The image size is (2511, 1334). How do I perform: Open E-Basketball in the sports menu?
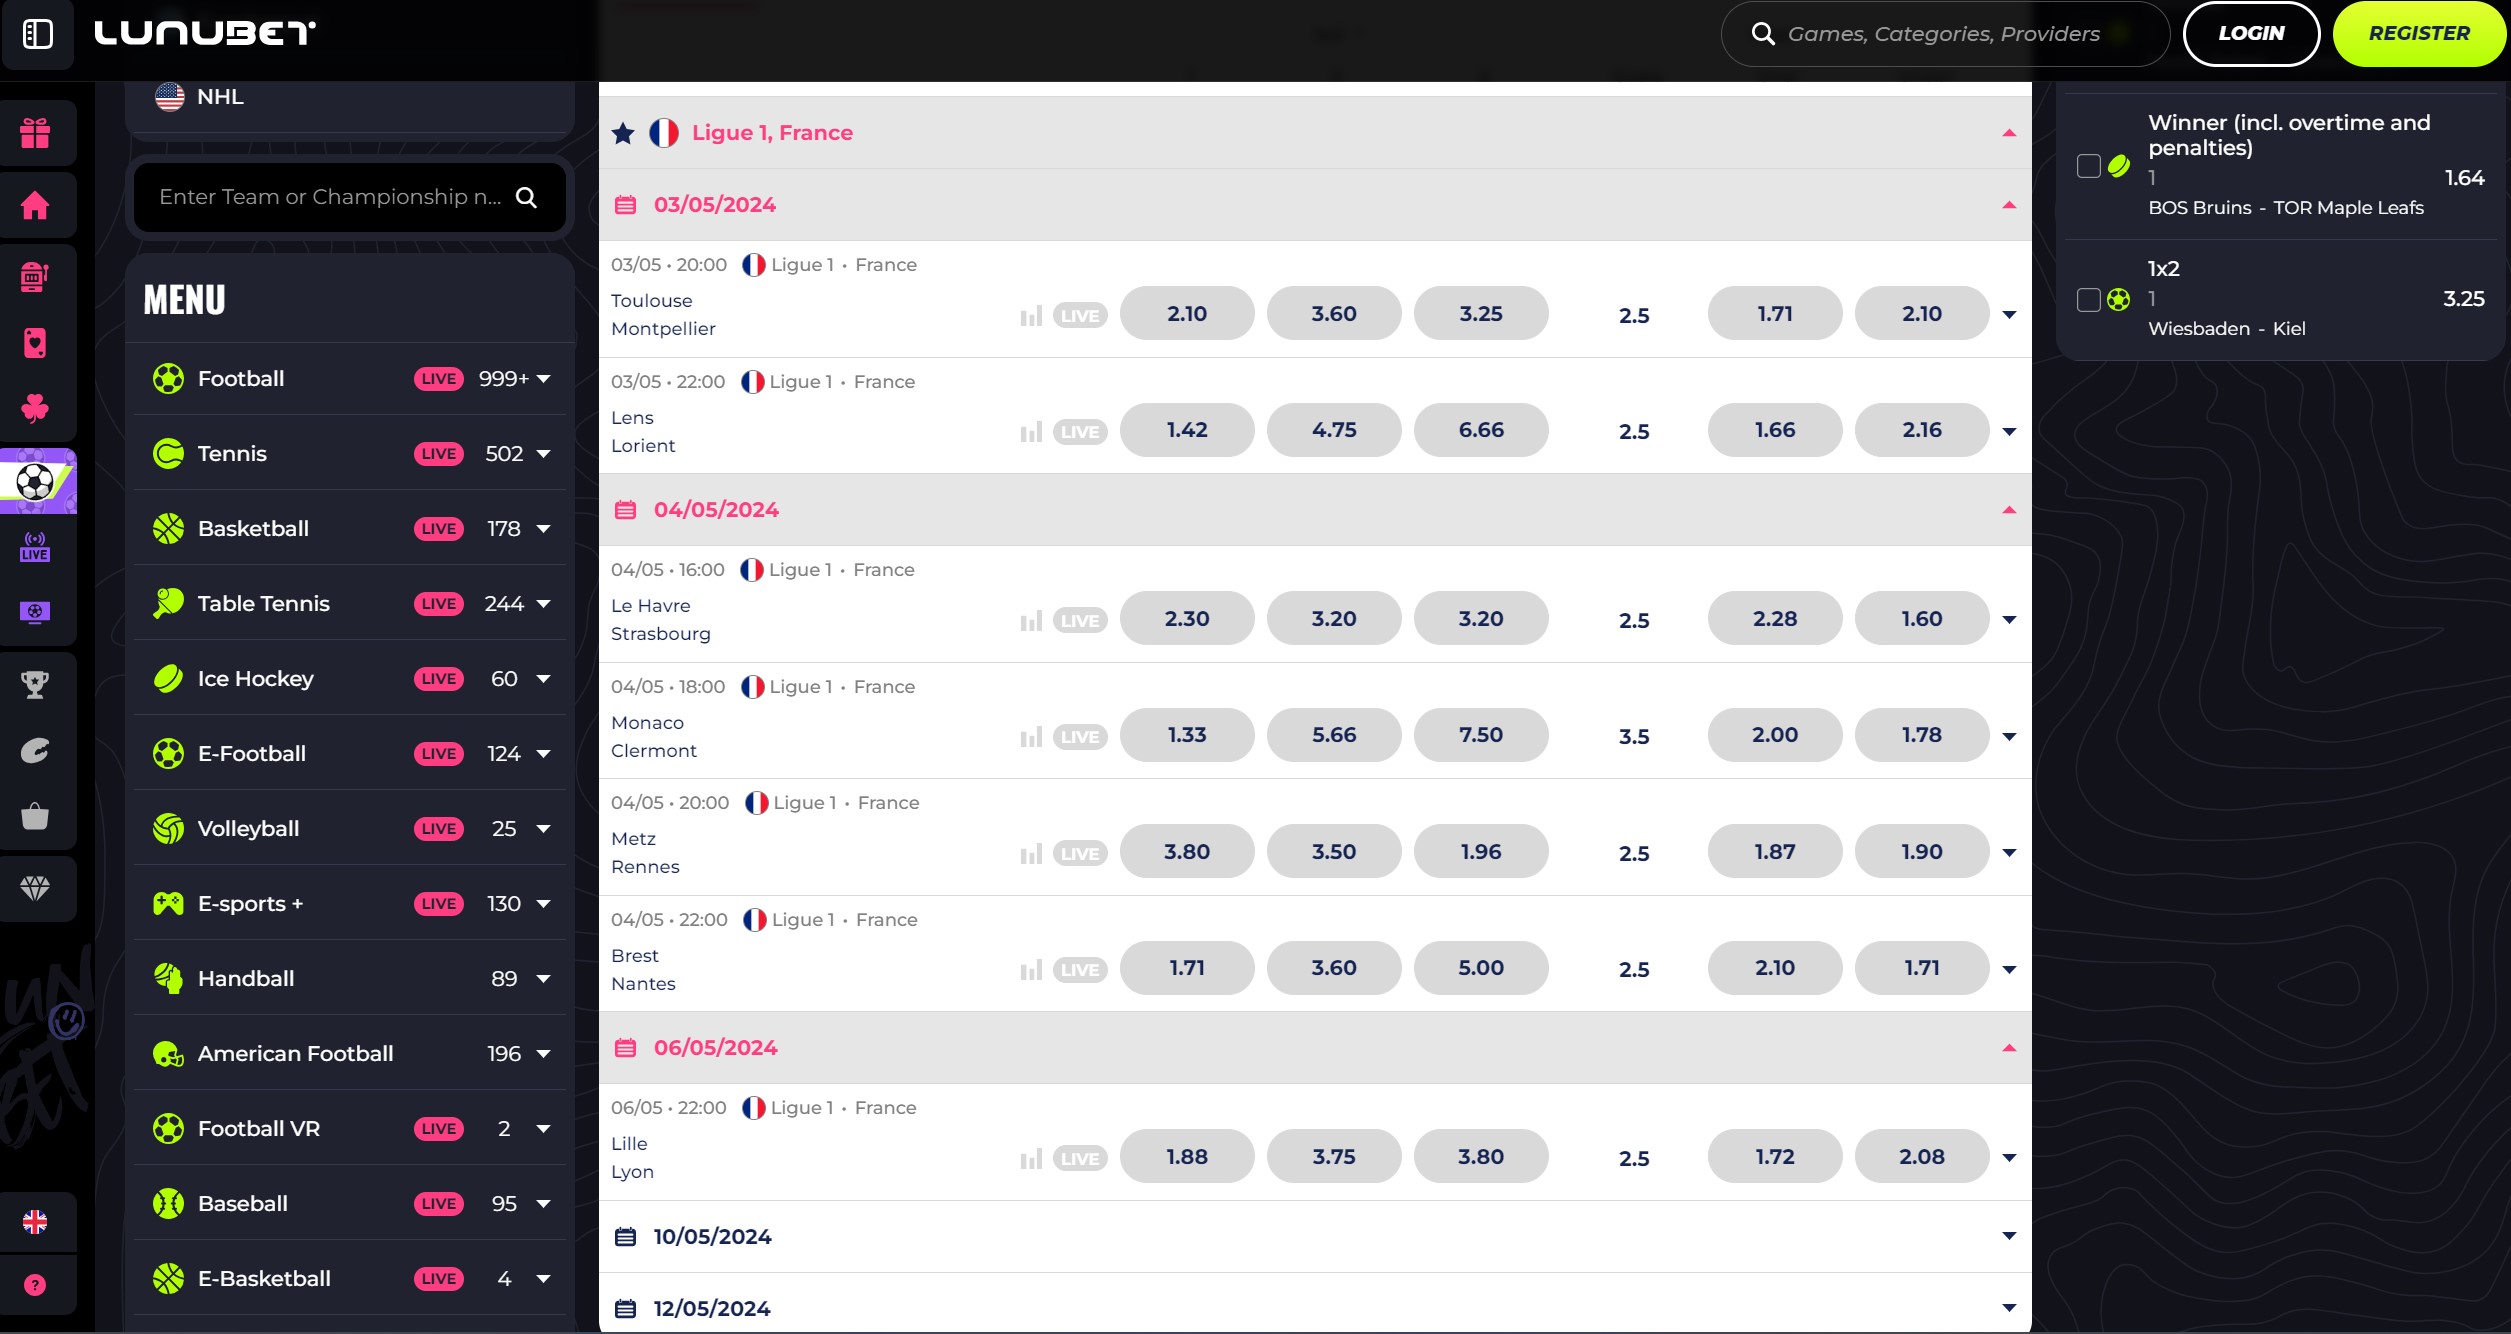coord(349,1278)
